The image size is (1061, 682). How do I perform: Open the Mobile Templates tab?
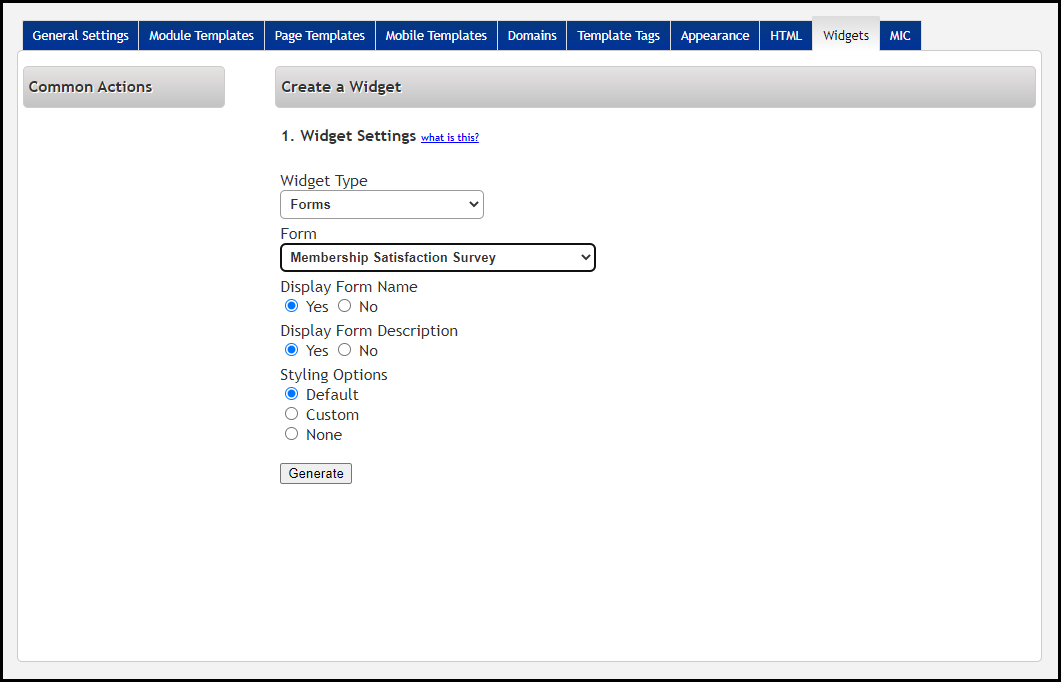pos(436,36)
